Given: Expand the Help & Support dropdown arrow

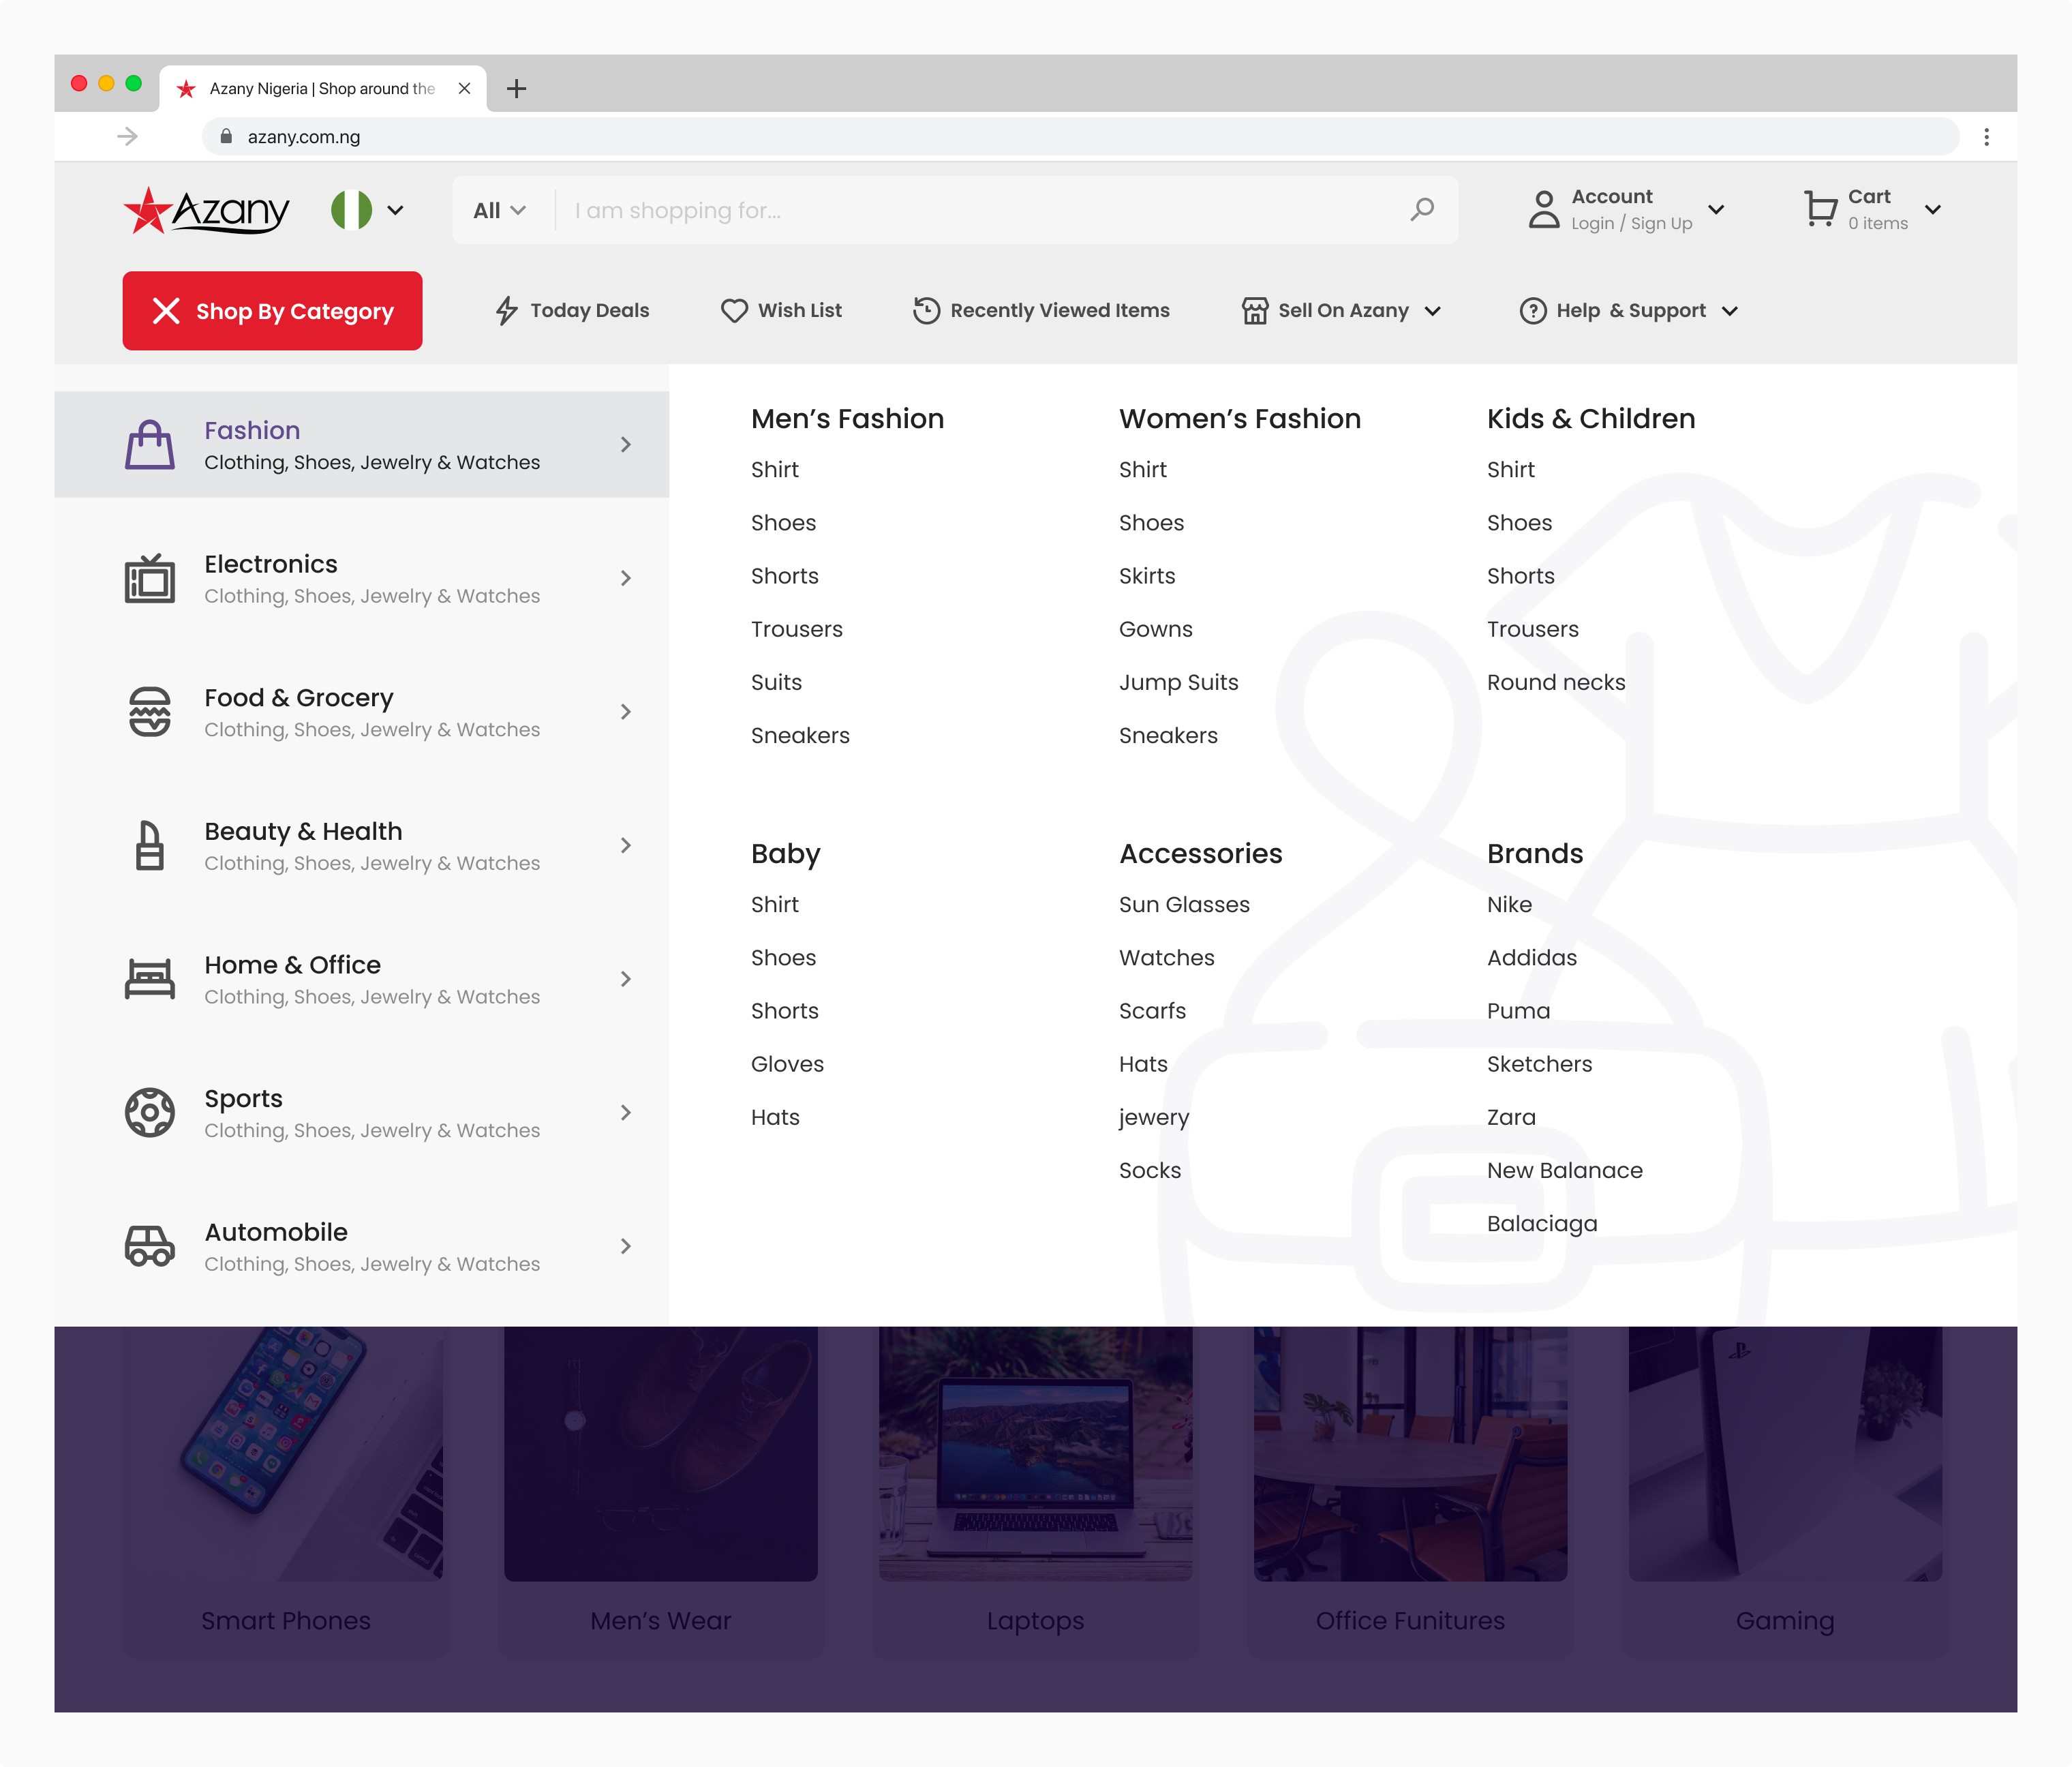Looking at the screenshot, I should [1730, 311].
